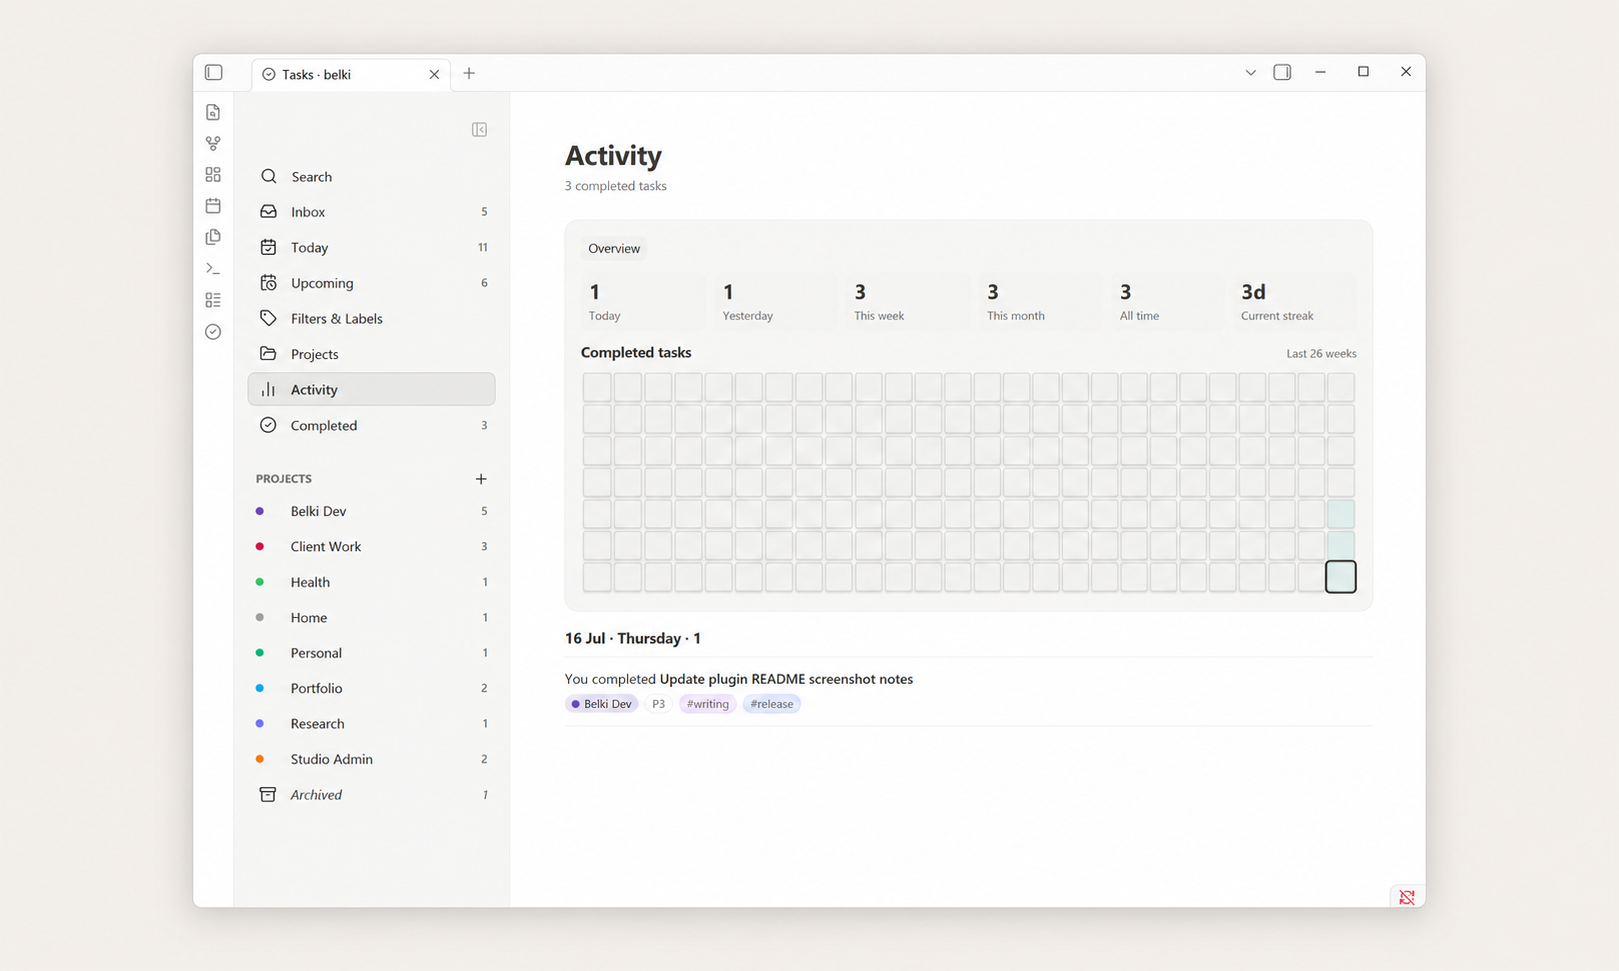Image resolution: width=1619 pixels, height=971 pixels.
Task: Open the Belki Dev project
Action: [x=371, y=511]
